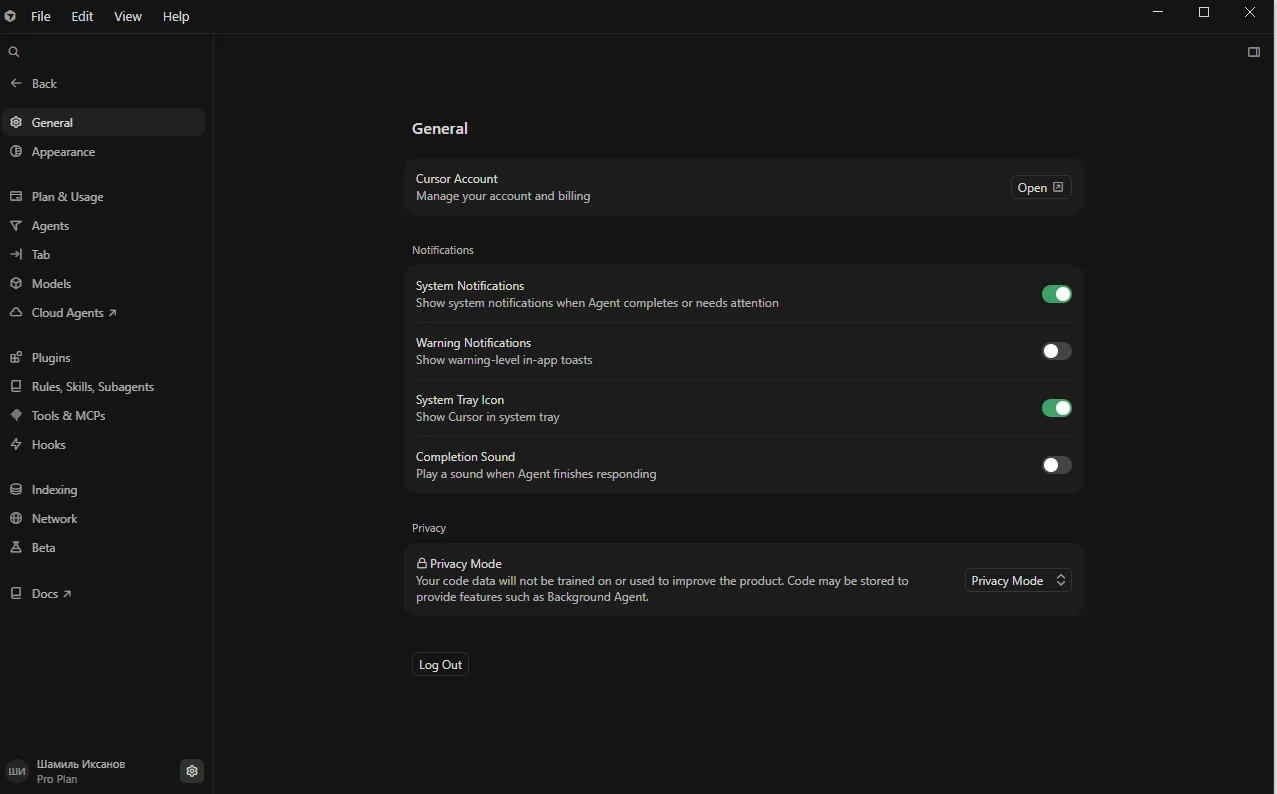Click the Network globe icon

[16, 519]
